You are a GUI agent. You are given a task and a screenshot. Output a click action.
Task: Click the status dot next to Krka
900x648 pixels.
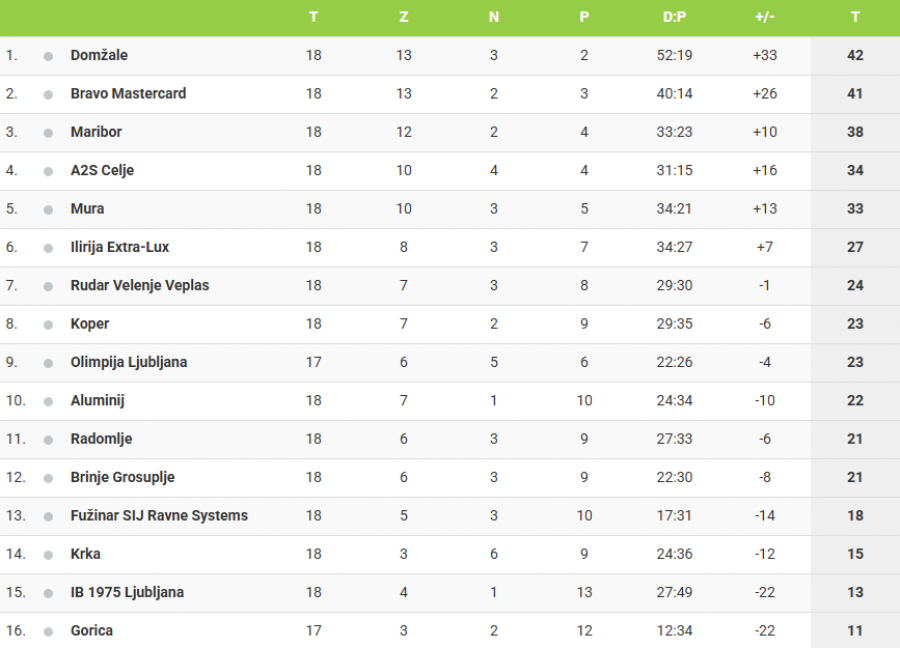point(48,555)
